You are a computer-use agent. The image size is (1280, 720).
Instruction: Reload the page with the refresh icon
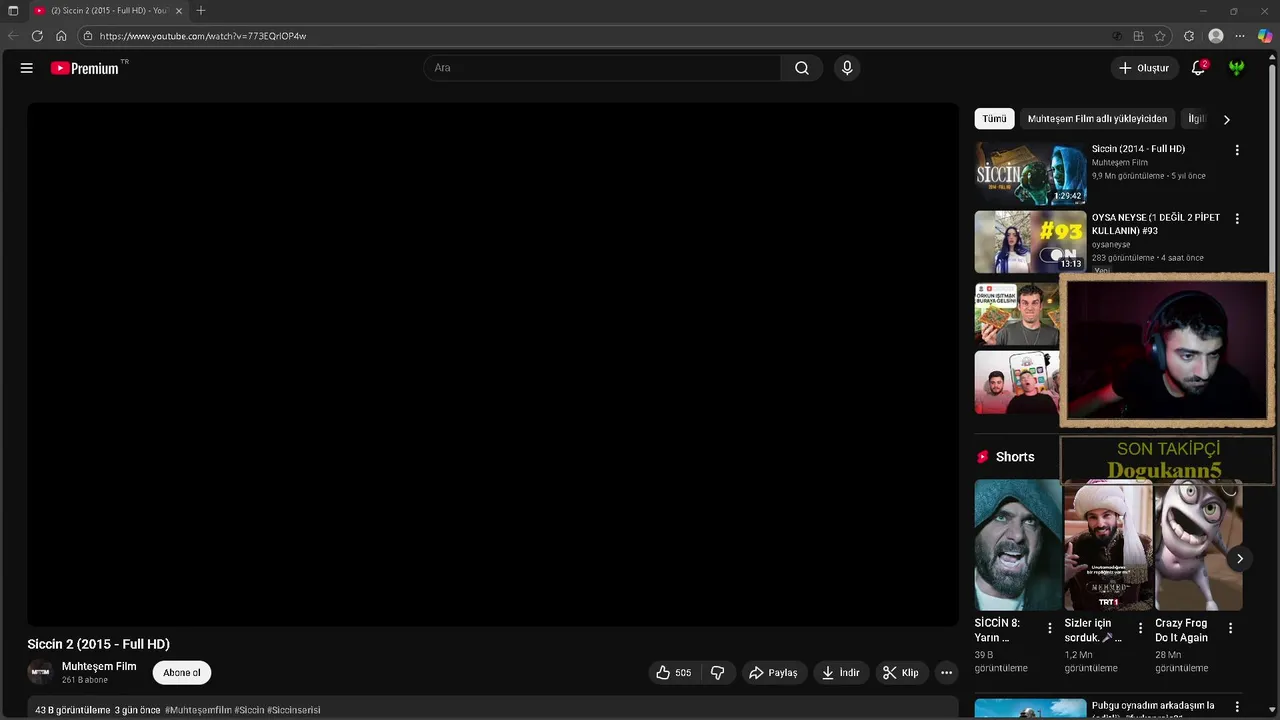[37, 36]
